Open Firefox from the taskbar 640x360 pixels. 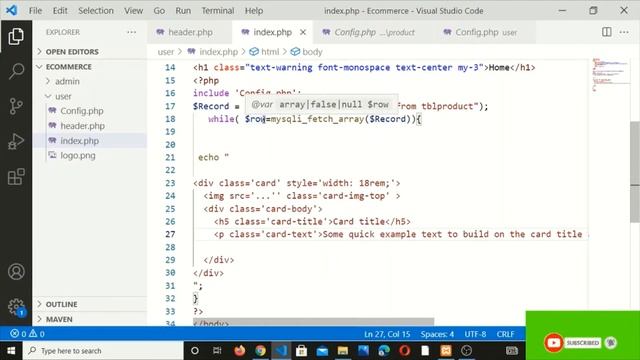coord(240,351)
